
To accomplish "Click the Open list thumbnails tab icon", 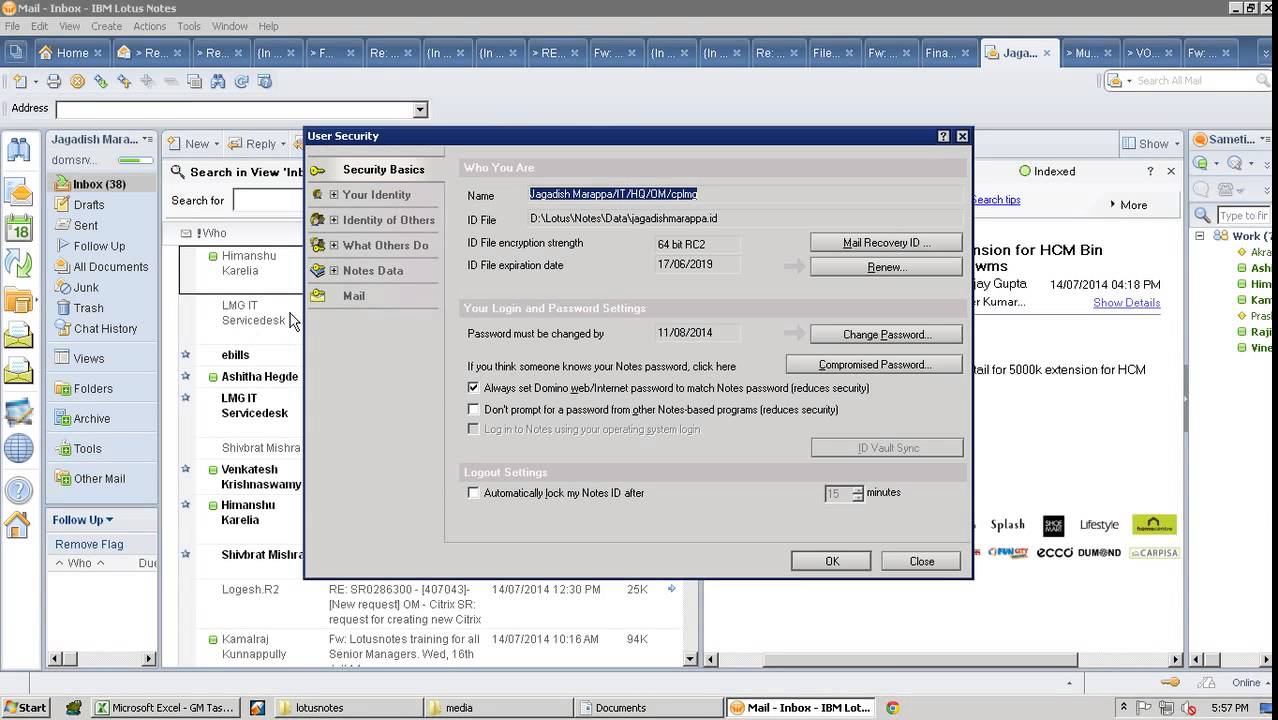I will click(x=15, y=52).
